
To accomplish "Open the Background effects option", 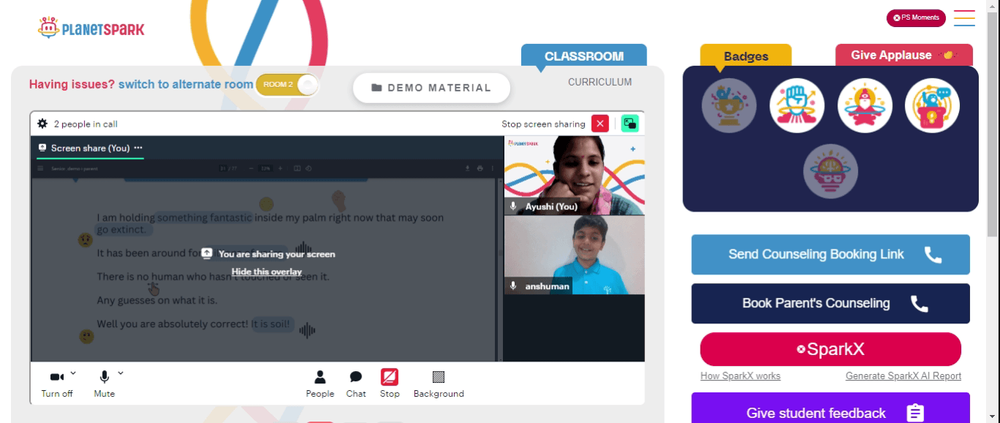I will coord(439,385).
